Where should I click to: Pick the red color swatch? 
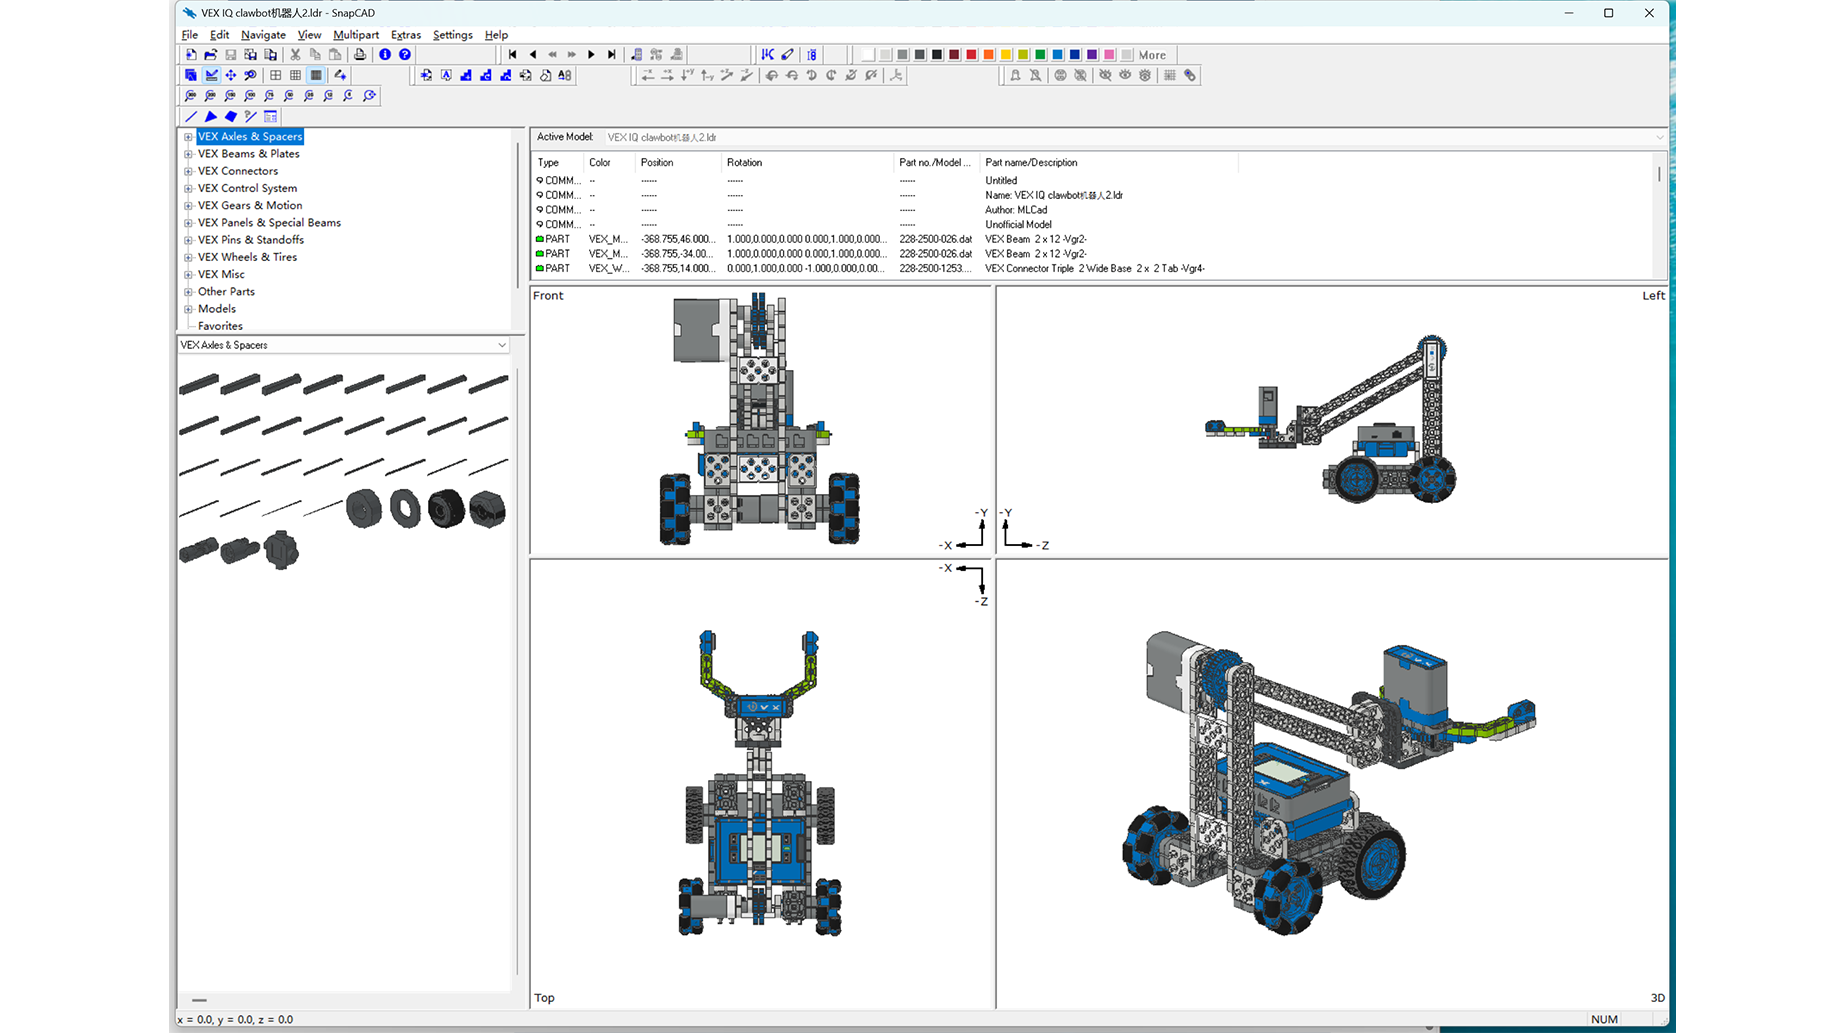pyautogui.click(x=971, y=55)
